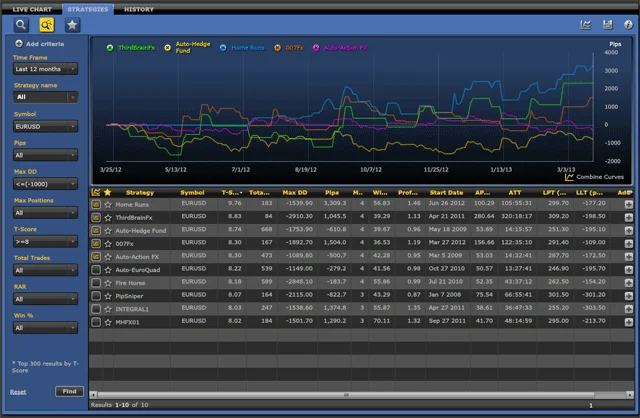Click the Combine Curves chart icon

(569, 177)
